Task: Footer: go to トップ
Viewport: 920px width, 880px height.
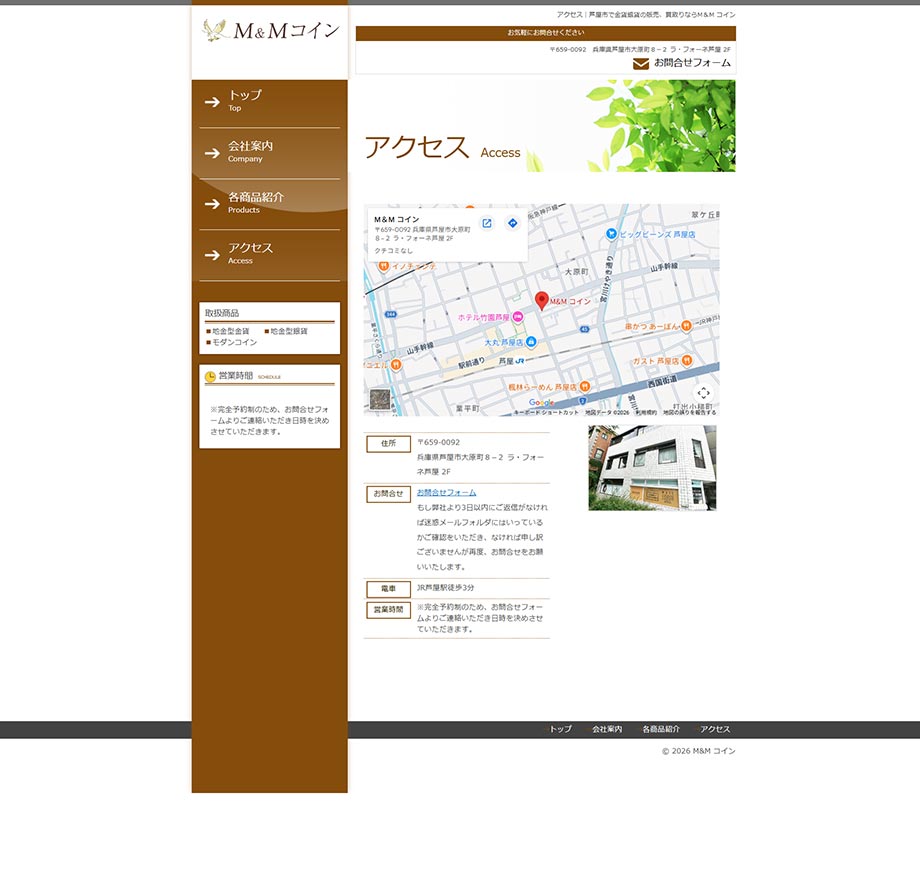Action: click(560, 729)
